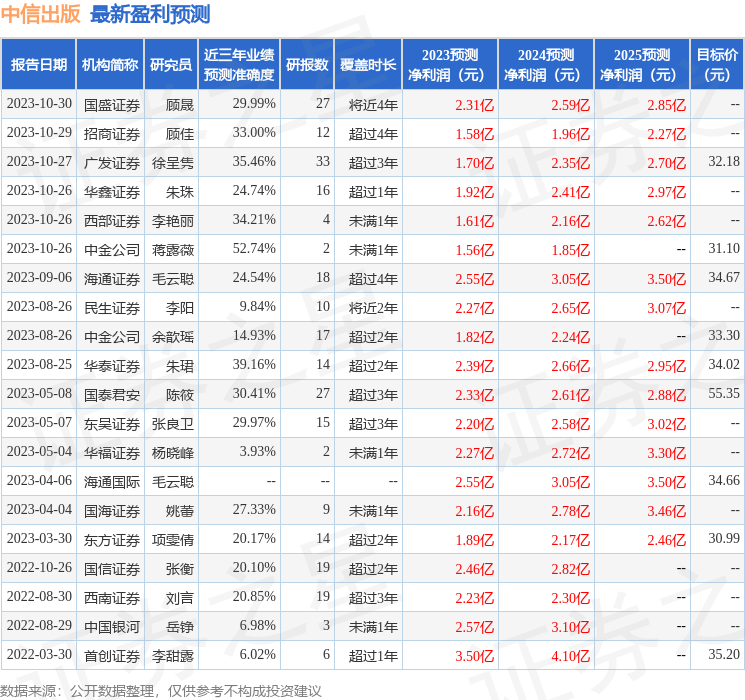Click institution 华泰证券

click(x=112, y=365)
